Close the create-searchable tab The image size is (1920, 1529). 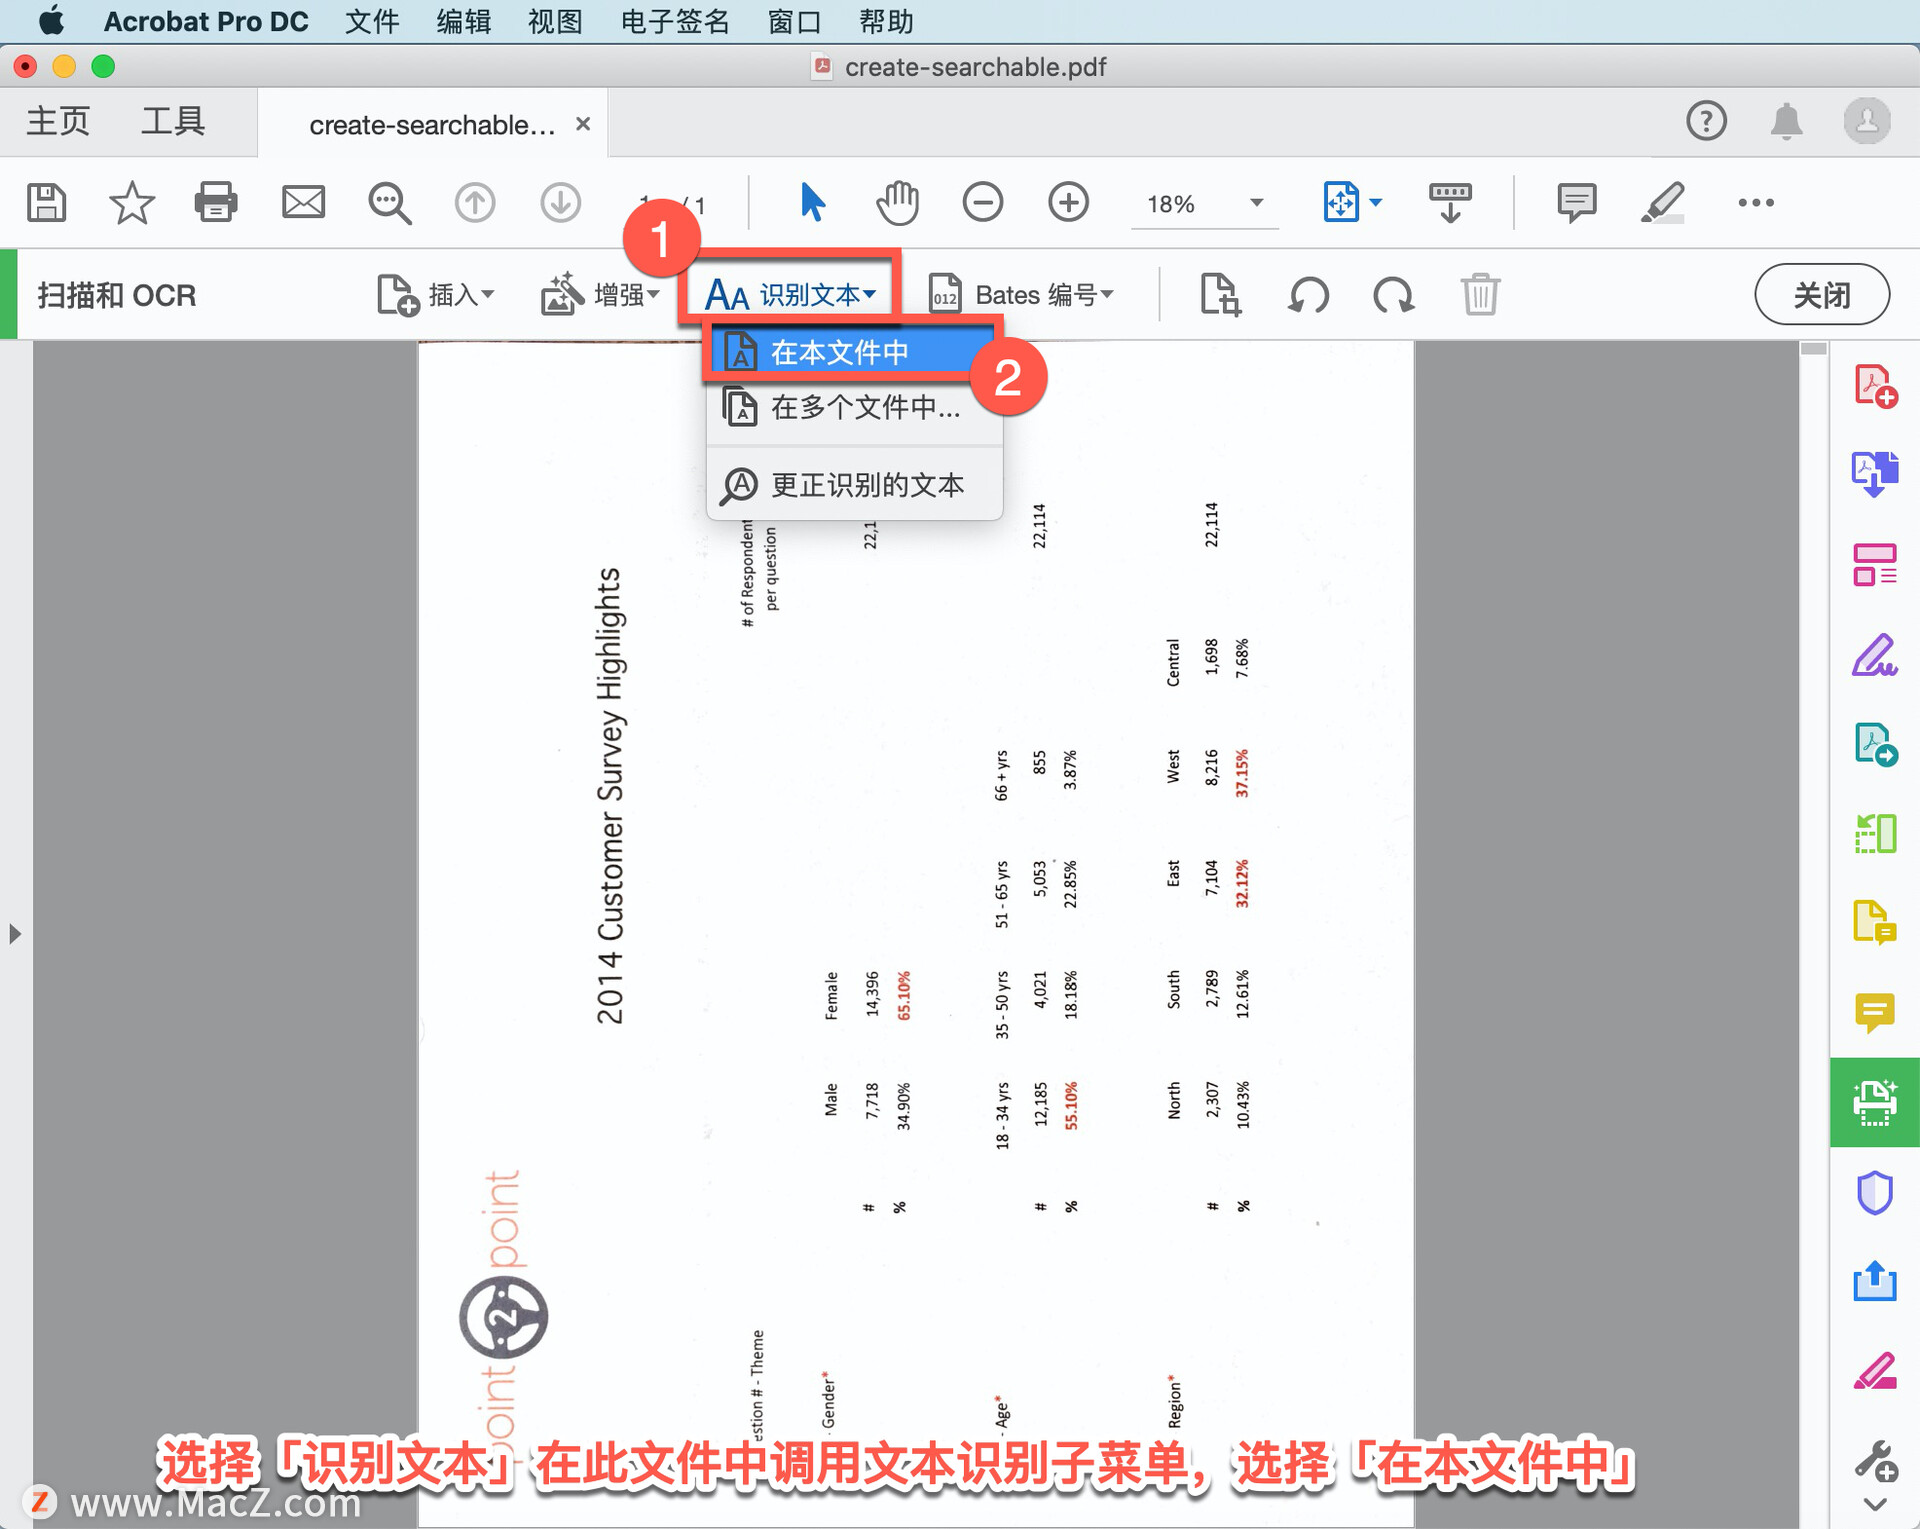pos(583,124)
